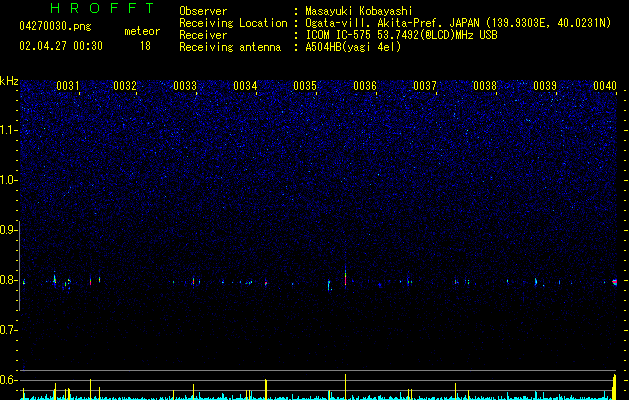629x400 pixels.
Task: Select observer name Masayuki Kobayashi
Action: [358, 11]
